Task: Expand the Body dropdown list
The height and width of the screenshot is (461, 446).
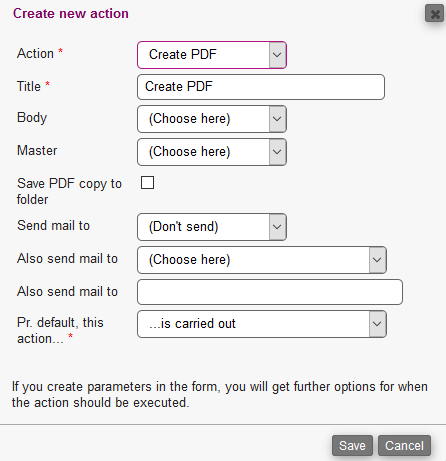Action: tap(212, 119)
